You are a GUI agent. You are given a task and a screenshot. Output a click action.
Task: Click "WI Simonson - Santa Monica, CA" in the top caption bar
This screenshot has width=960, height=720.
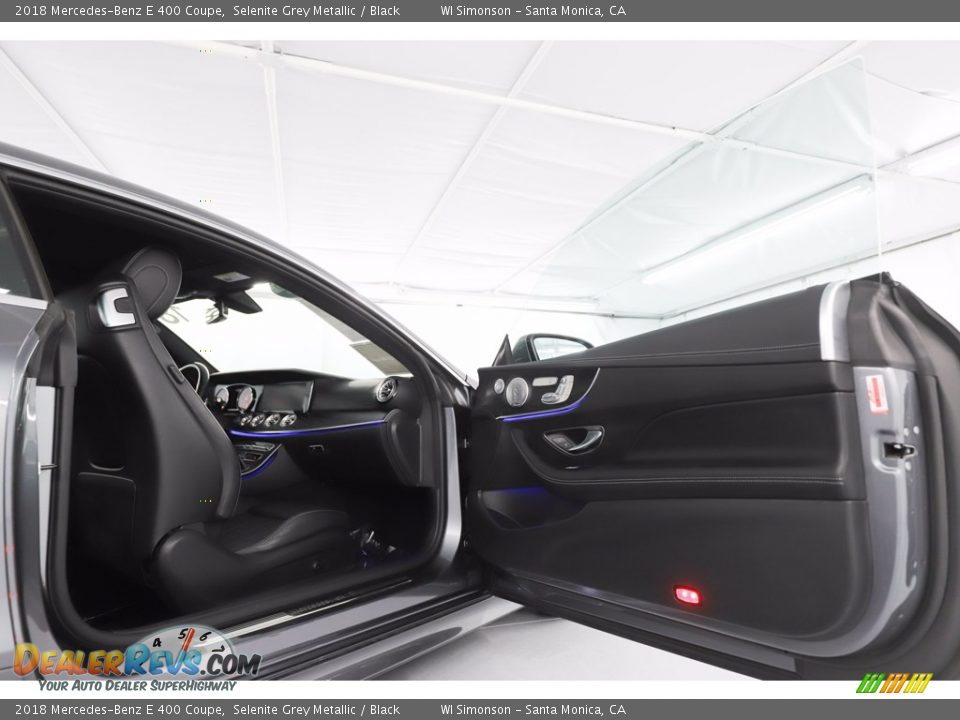[533, 10]
